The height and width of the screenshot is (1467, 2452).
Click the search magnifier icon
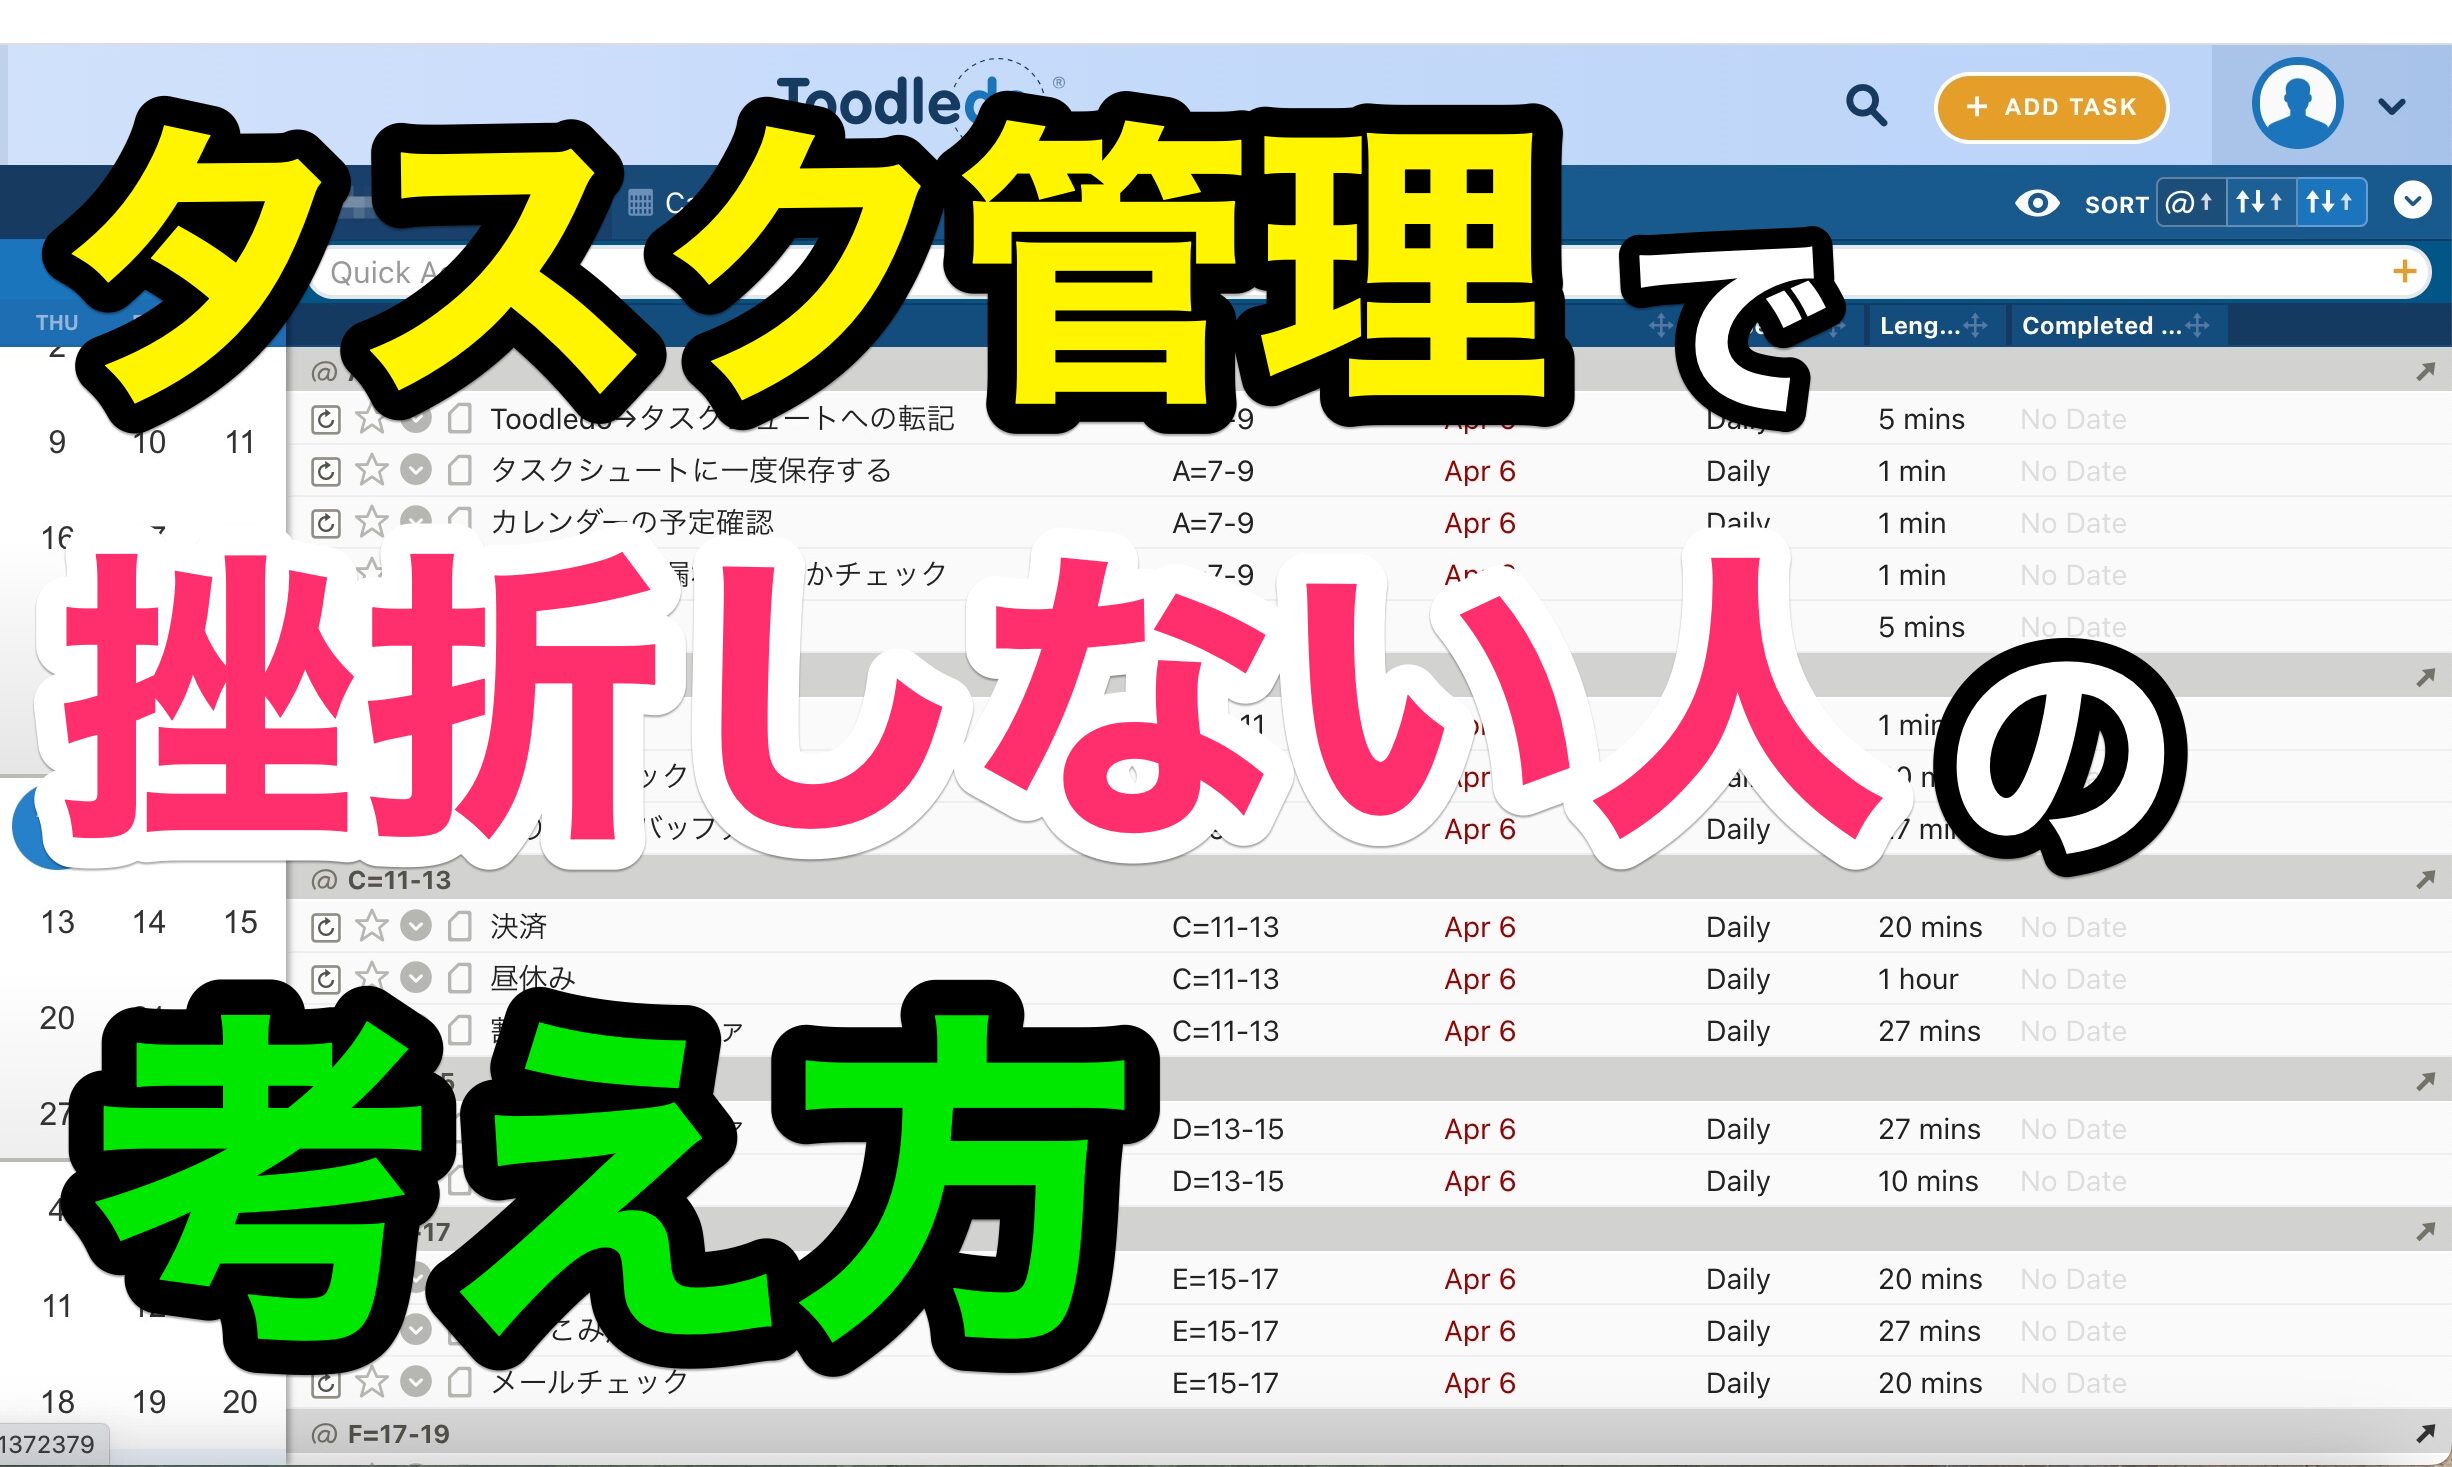(x=1865, y=105)
